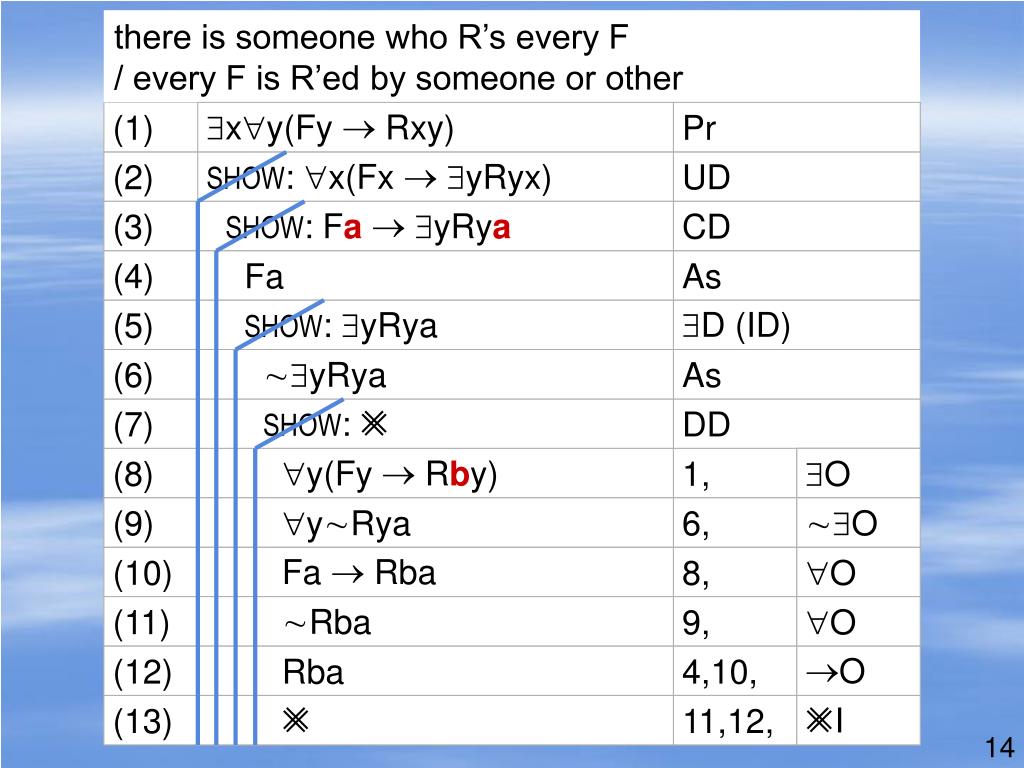Viewport: 1024px width, 768px height.
Task: Click the contradiction symbol in line 7
Action: coord(374,424)
